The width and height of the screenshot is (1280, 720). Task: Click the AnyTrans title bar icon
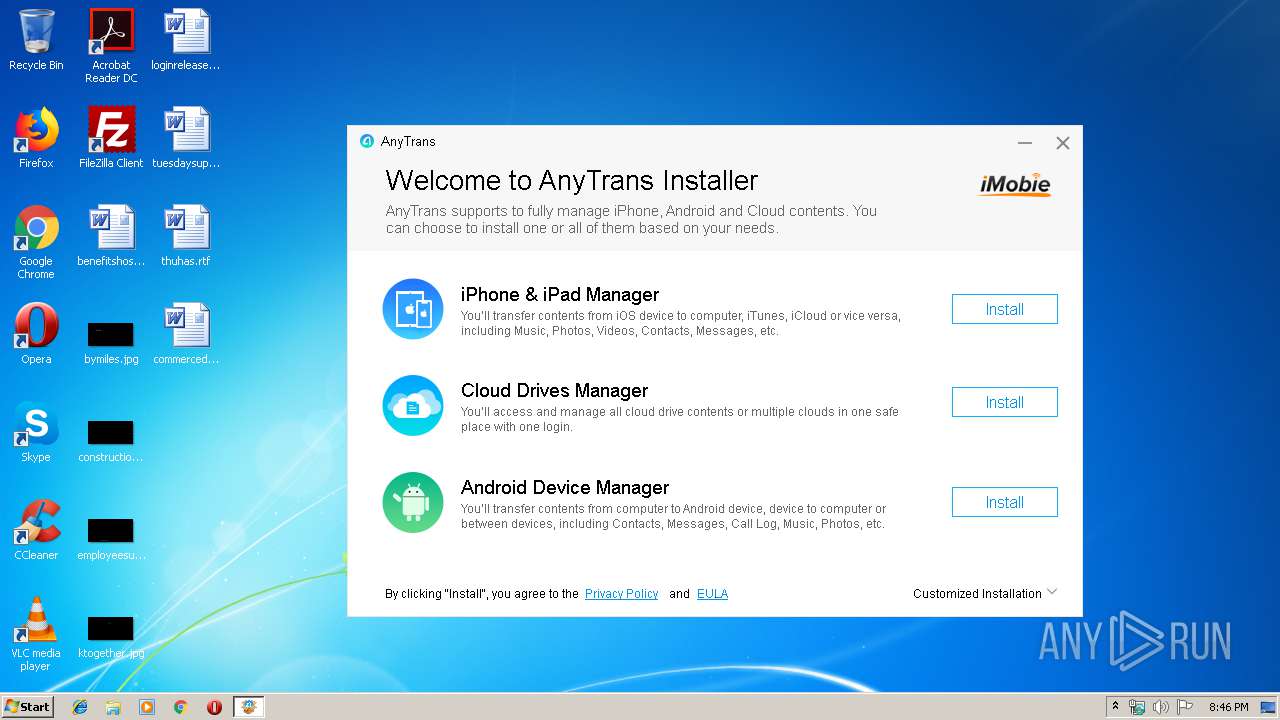coord(367,141)
